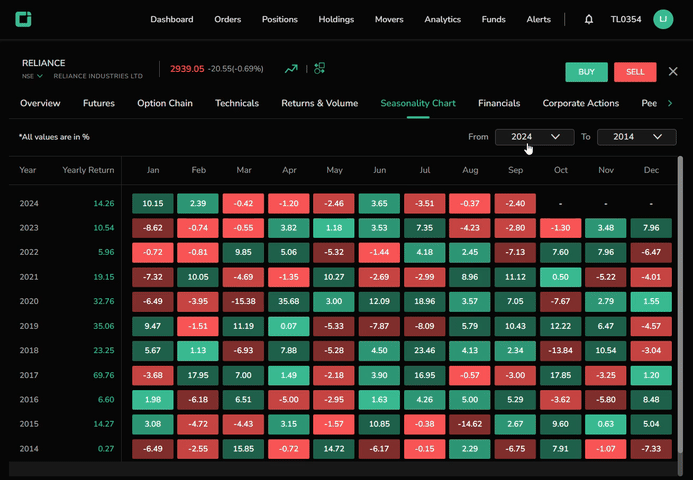
Task: Close the RELIANCE detail panel with X
Action: [673, 72]
